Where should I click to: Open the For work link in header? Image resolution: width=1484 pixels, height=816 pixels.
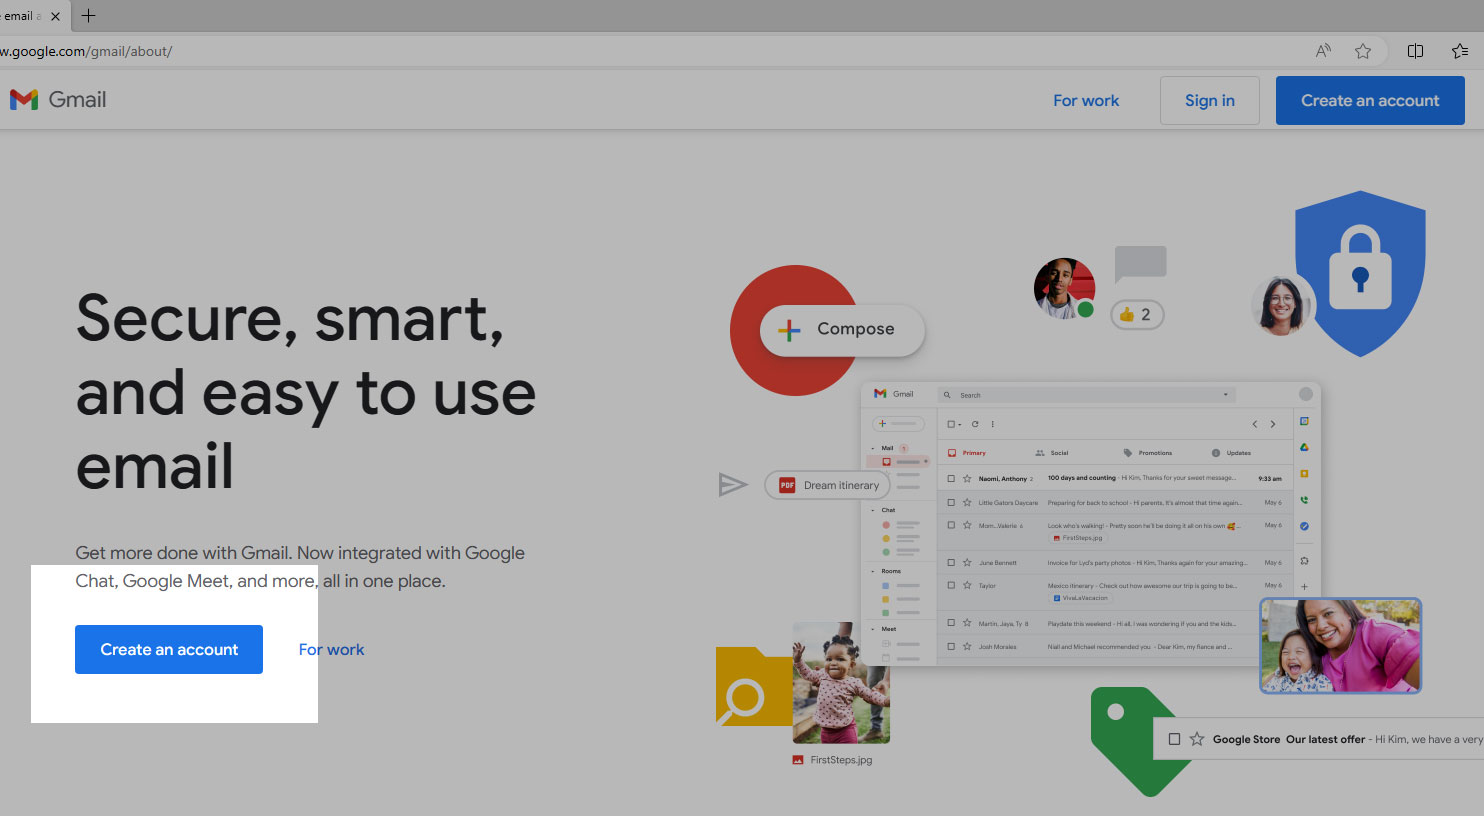click(1086, 100)
